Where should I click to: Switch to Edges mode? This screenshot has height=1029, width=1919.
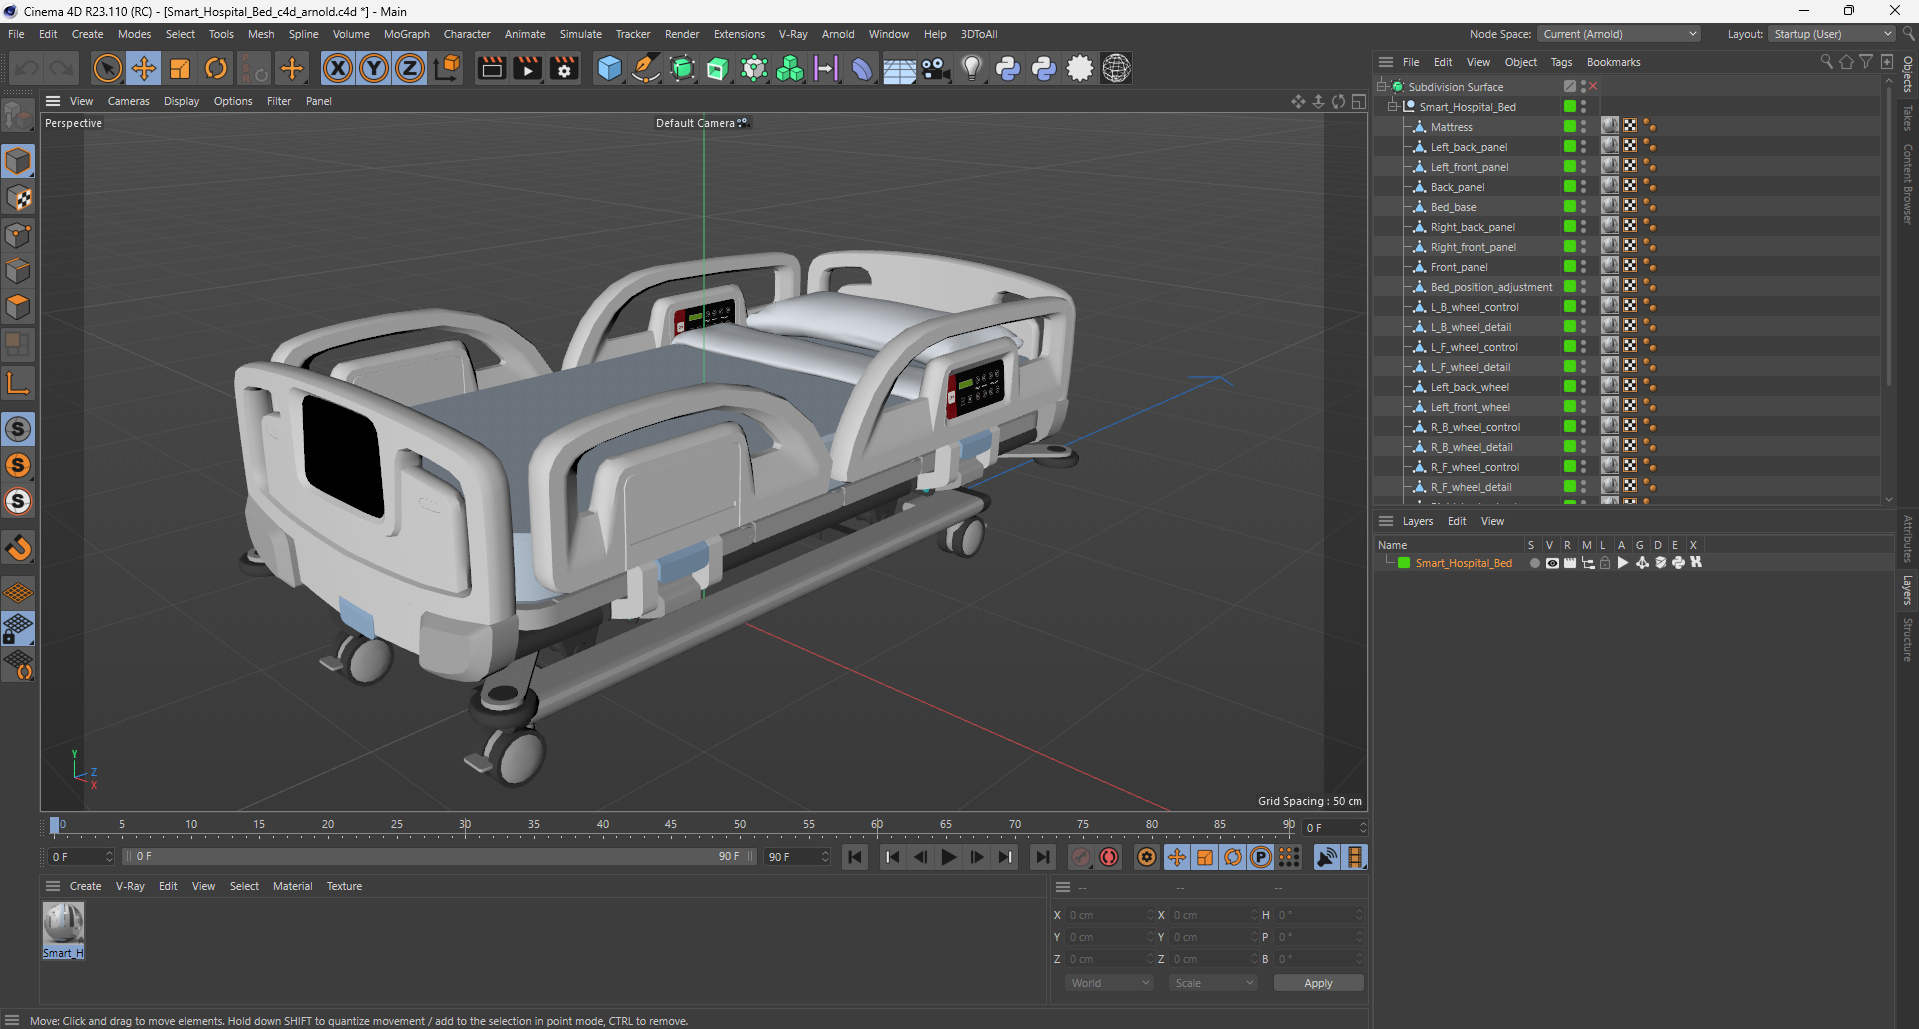tap(19, 271)
